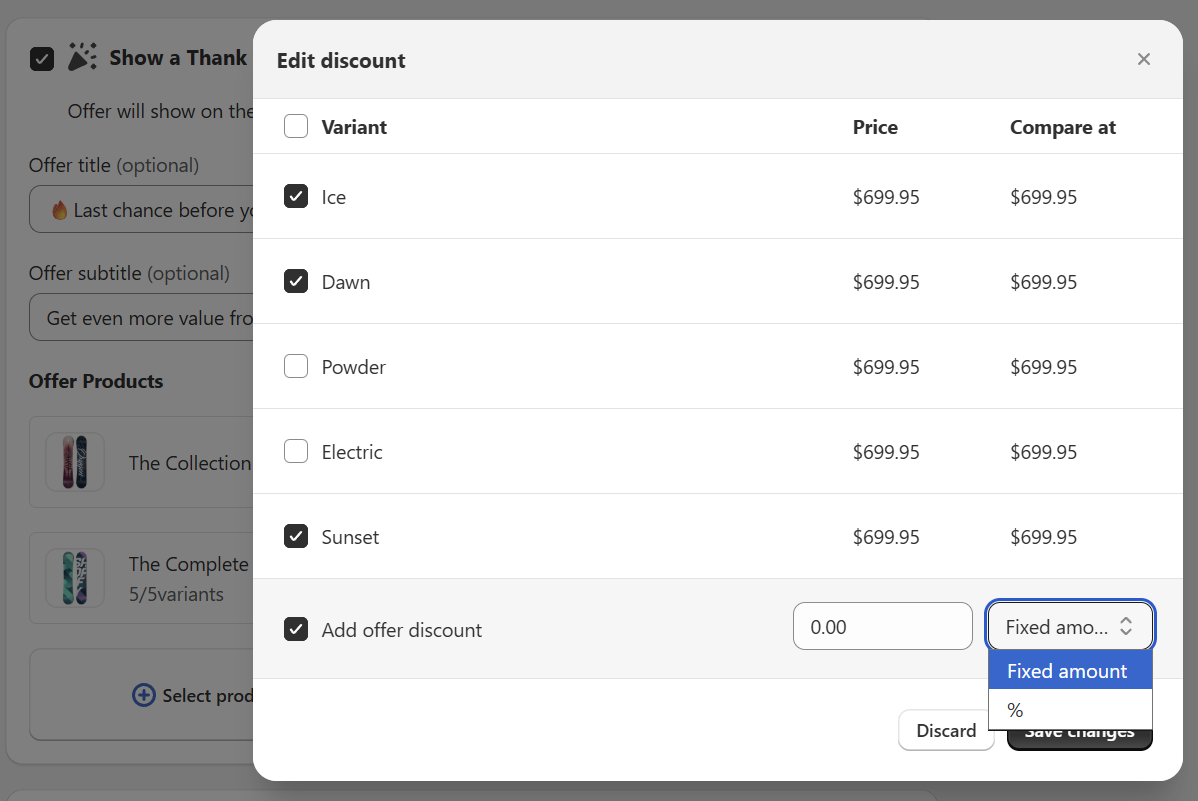
Task: Uncheck the Dawn variant checkbox
Action: click(x=296, y=282)
